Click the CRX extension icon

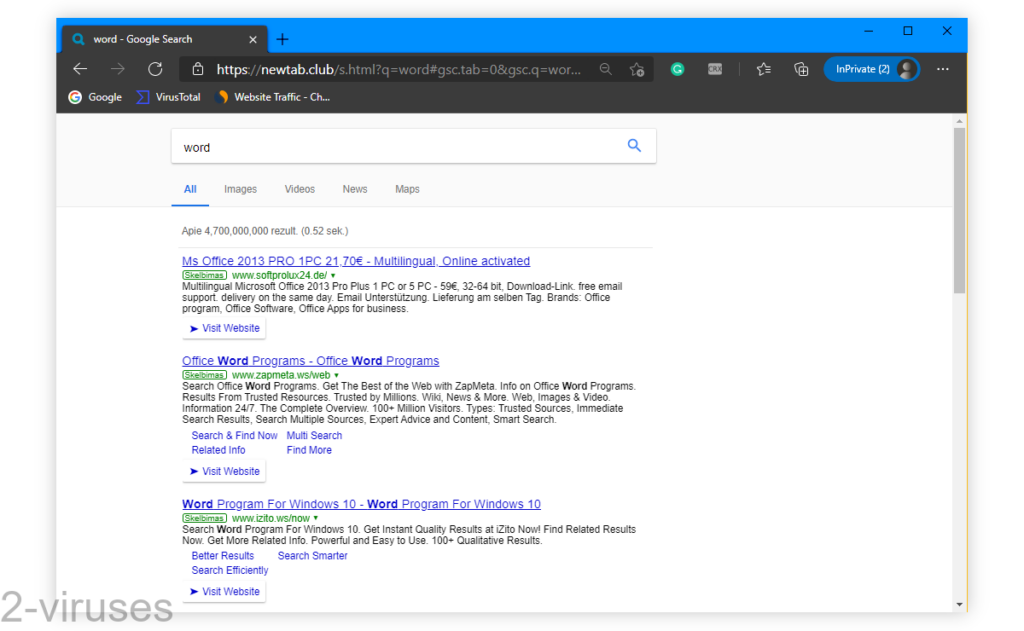(714, 69)
